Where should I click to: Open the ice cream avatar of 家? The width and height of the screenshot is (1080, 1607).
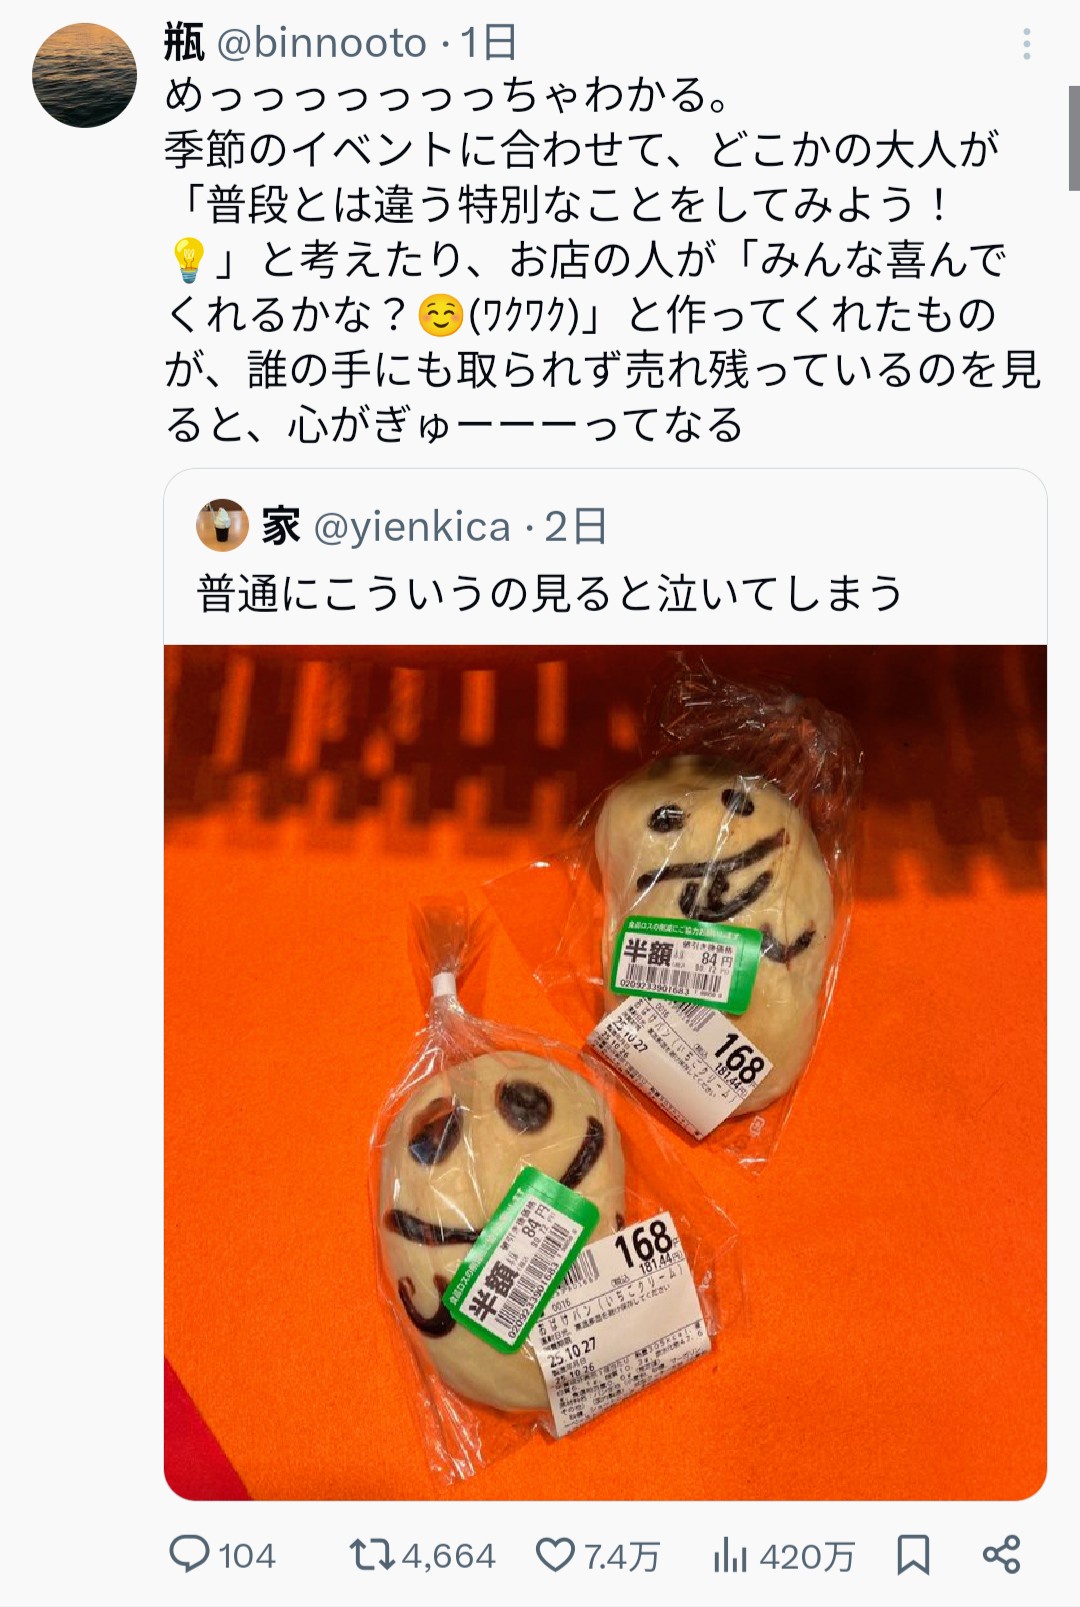pos(222,525)
